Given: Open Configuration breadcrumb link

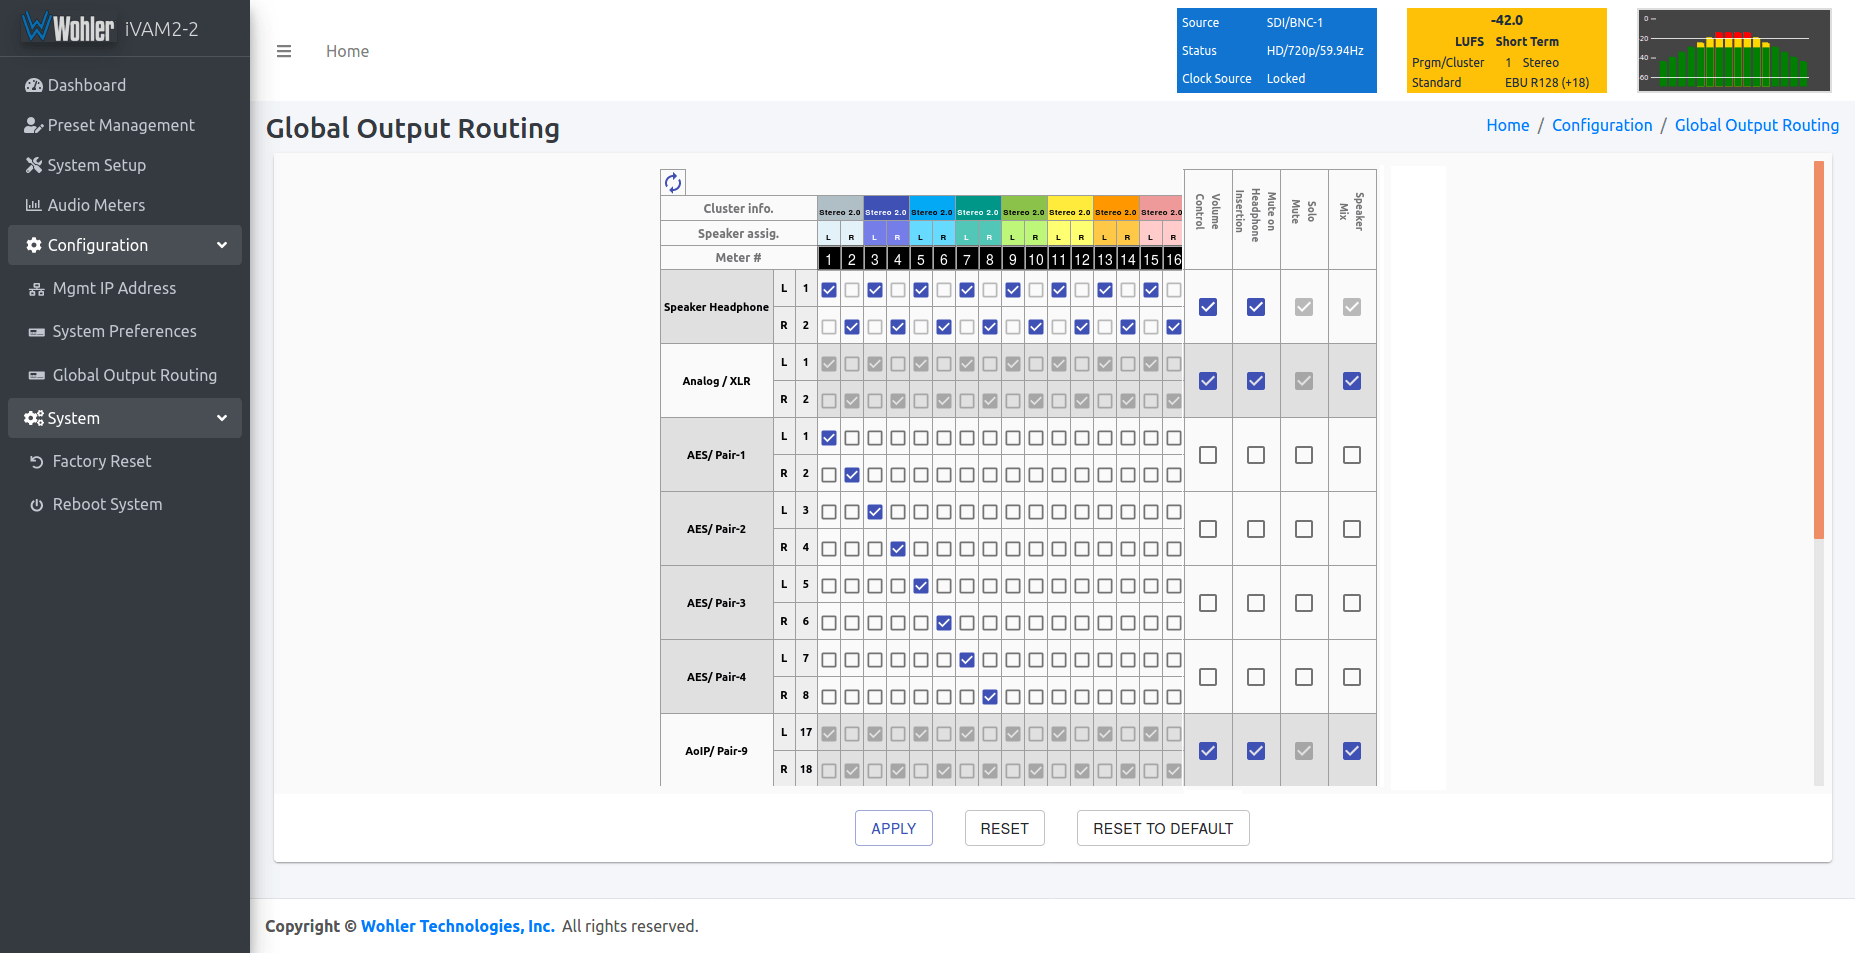Looking at the screenshot, I should coord(1602,125).
